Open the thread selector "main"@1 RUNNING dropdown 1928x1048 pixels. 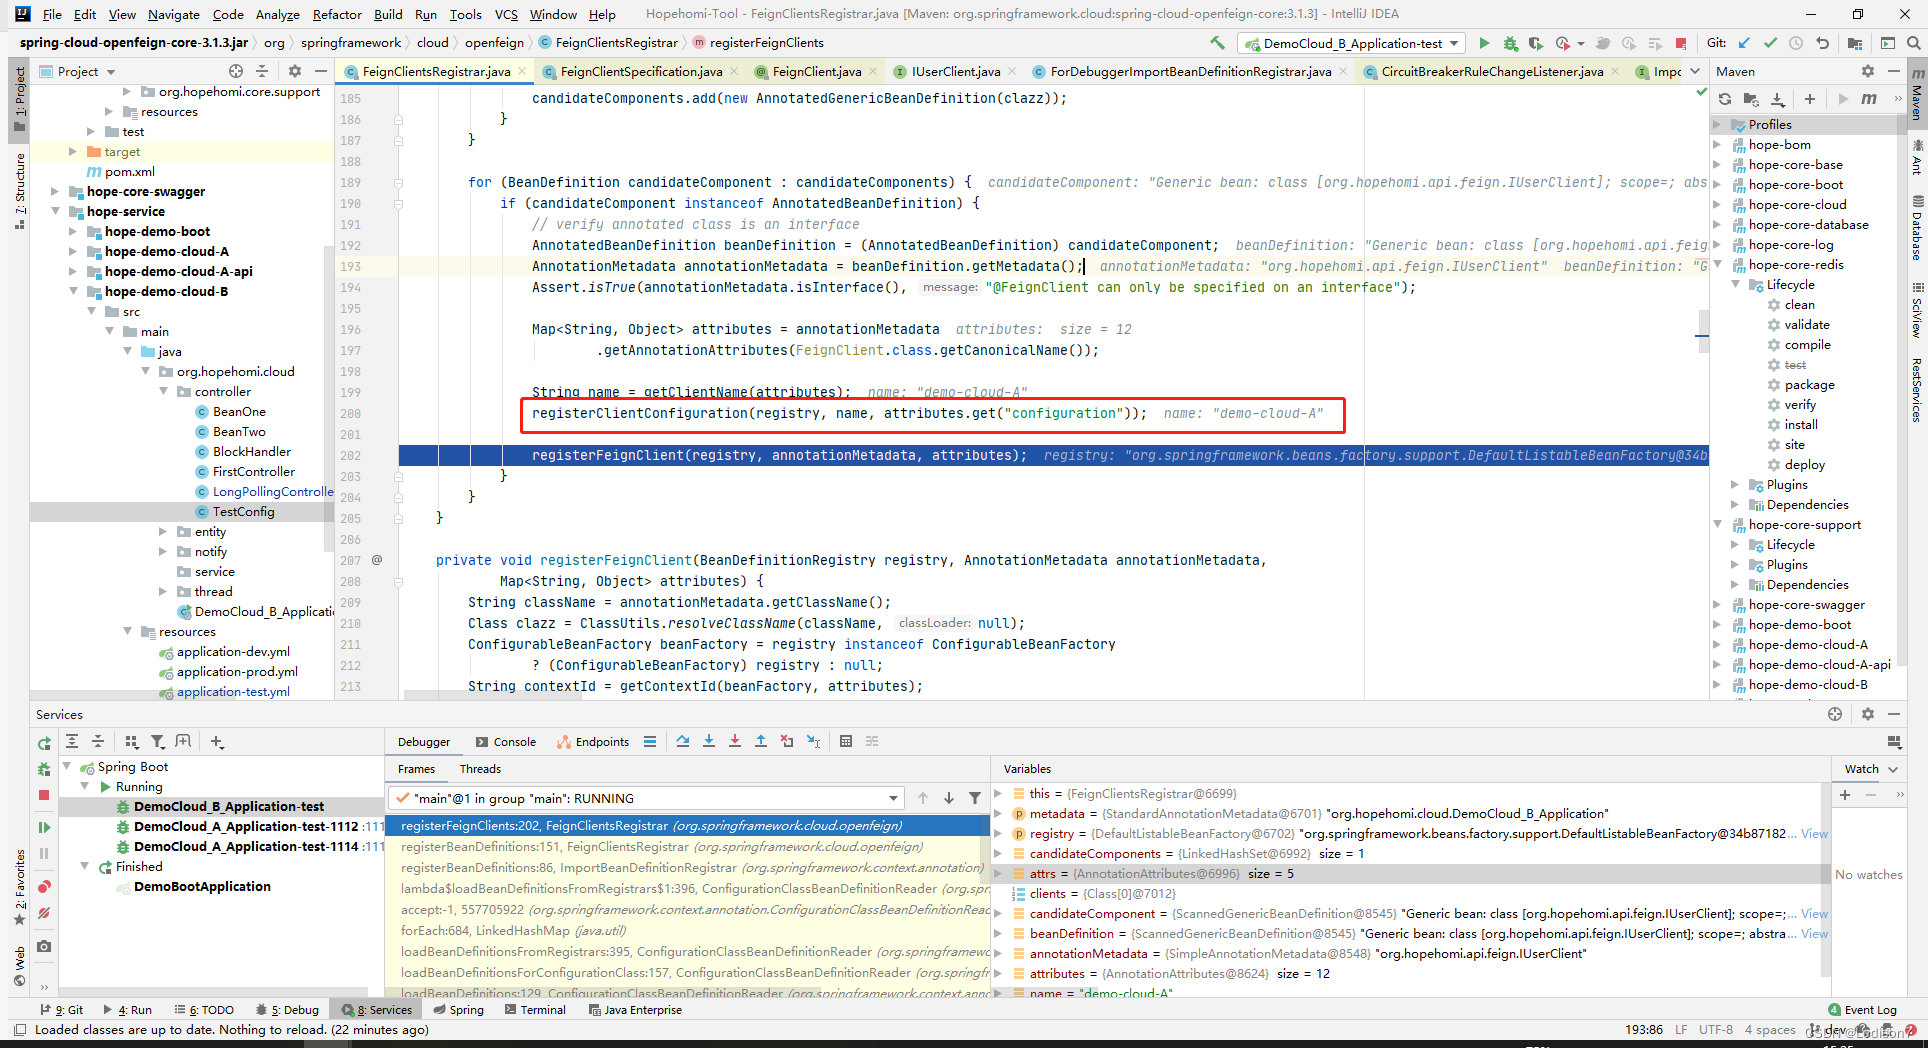coord(646,798)
